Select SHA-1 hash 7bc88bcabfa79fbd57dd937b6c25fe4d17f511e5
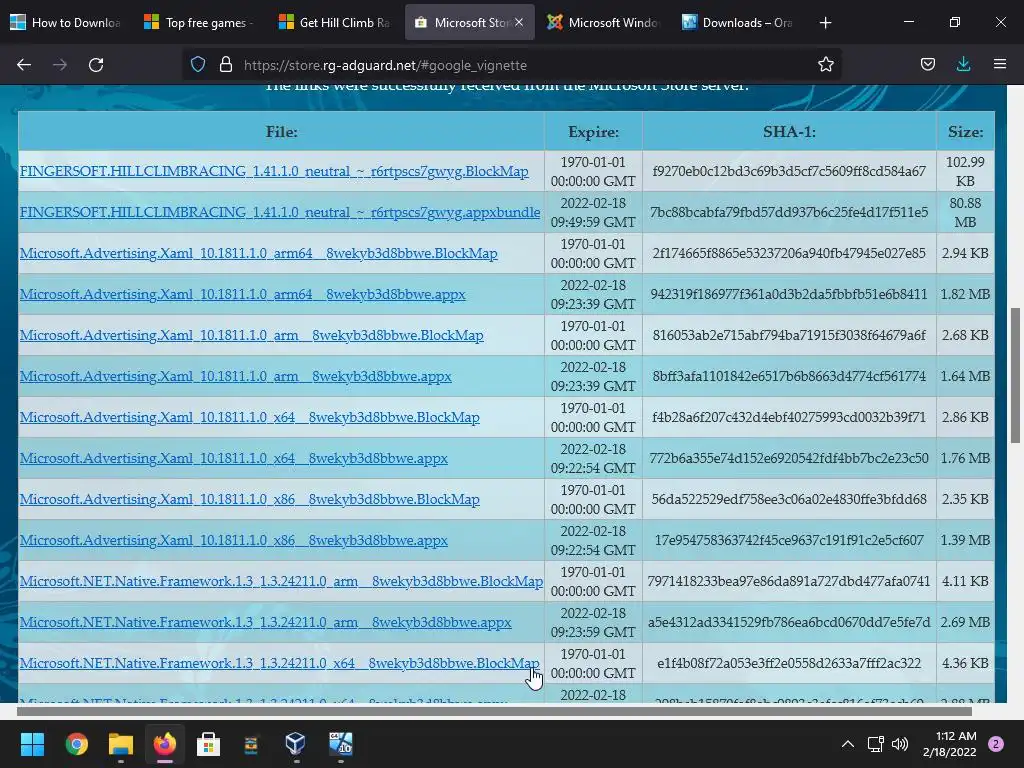1024x768 pixels. 789,212
